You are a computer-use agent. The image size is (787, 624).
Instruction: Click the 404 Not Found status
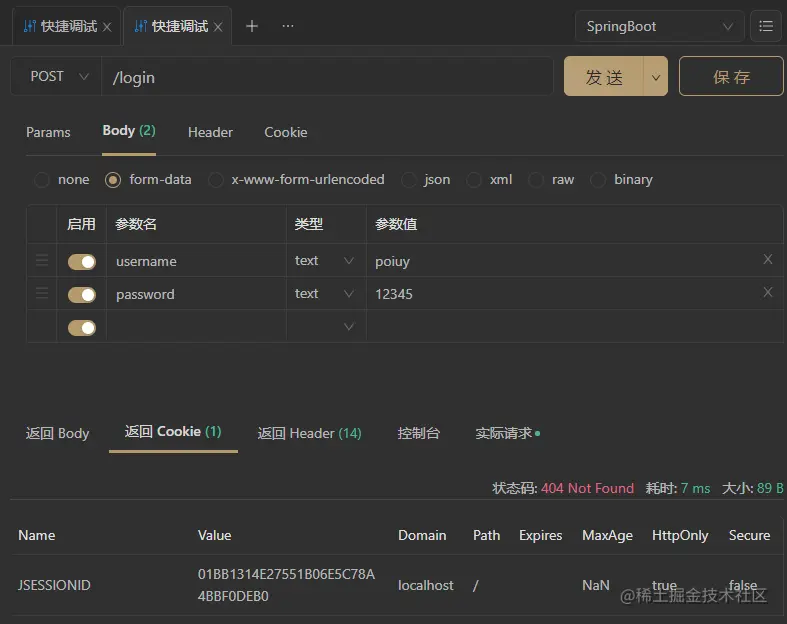[587, 488]
